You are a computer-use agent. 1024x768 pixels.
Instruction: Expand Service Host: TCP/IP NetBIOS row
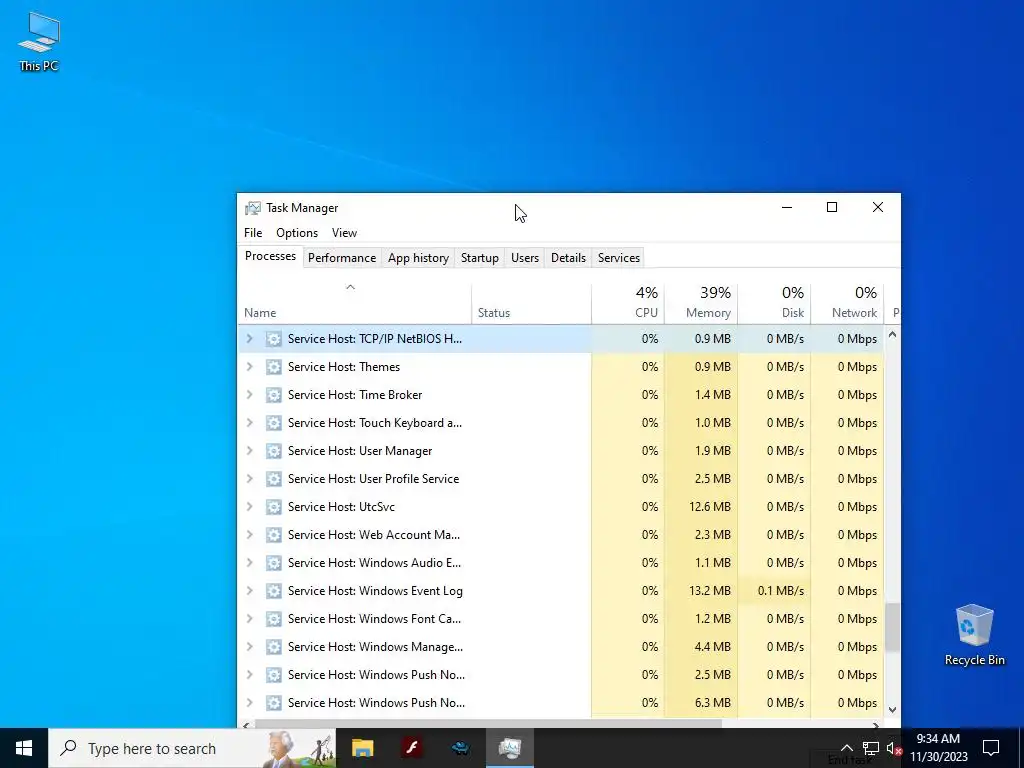249,338
